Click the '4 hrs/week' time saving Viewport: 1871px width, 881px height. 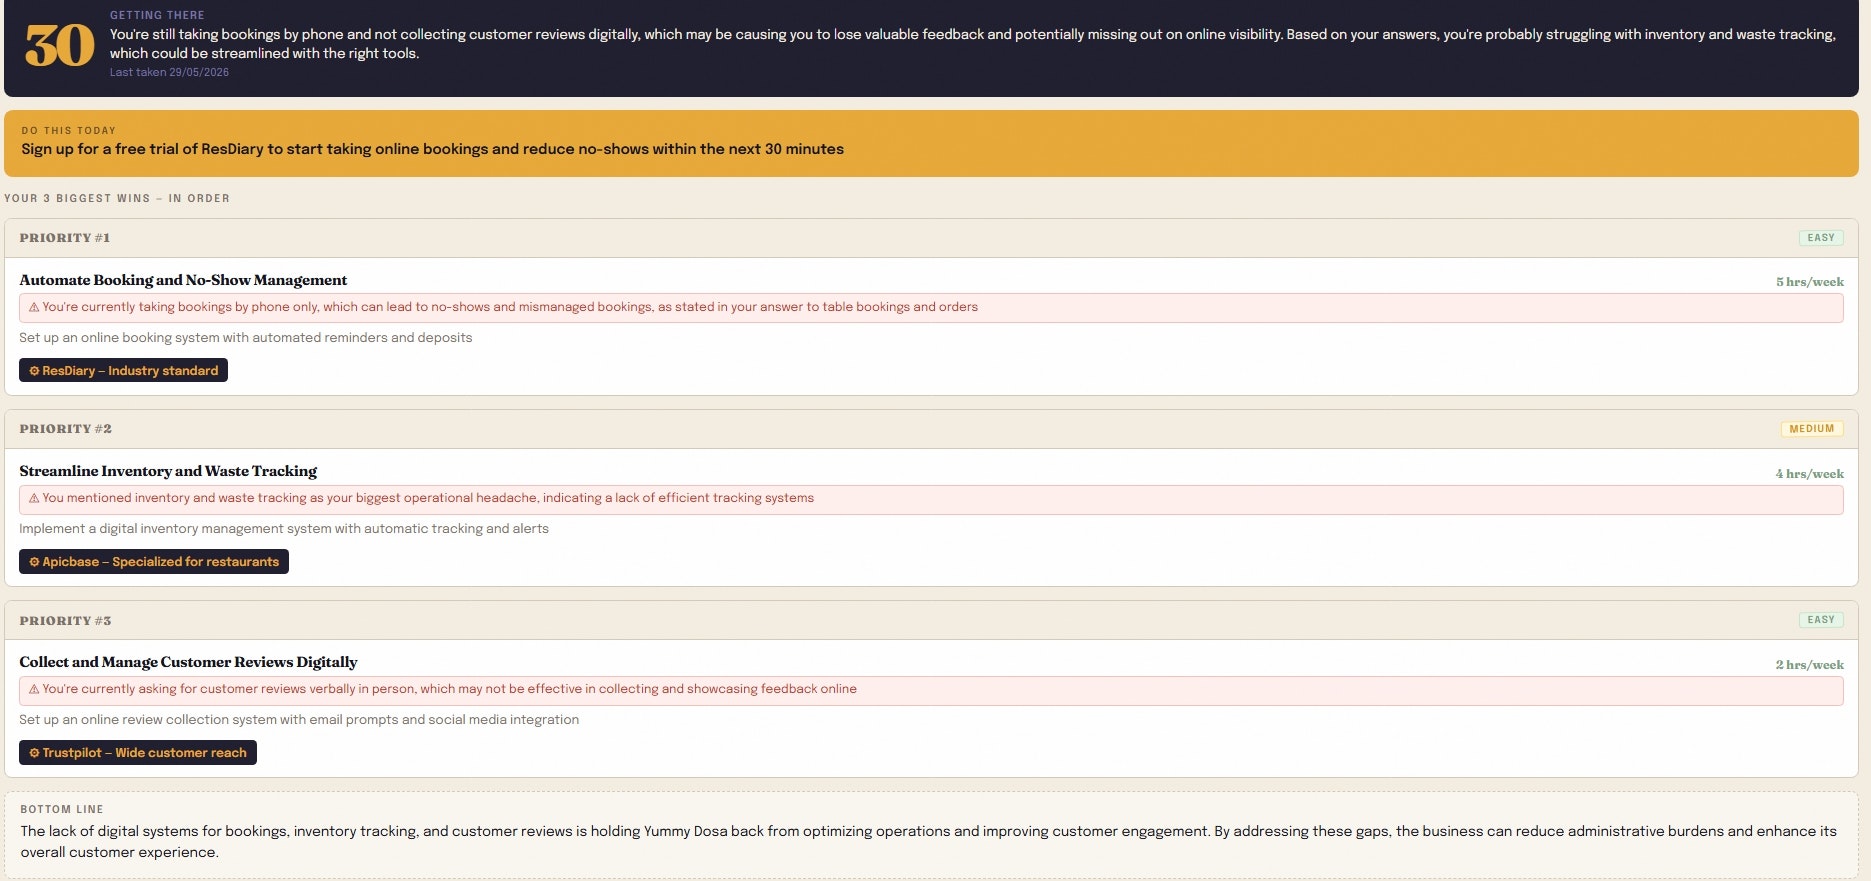point(1810,474)
